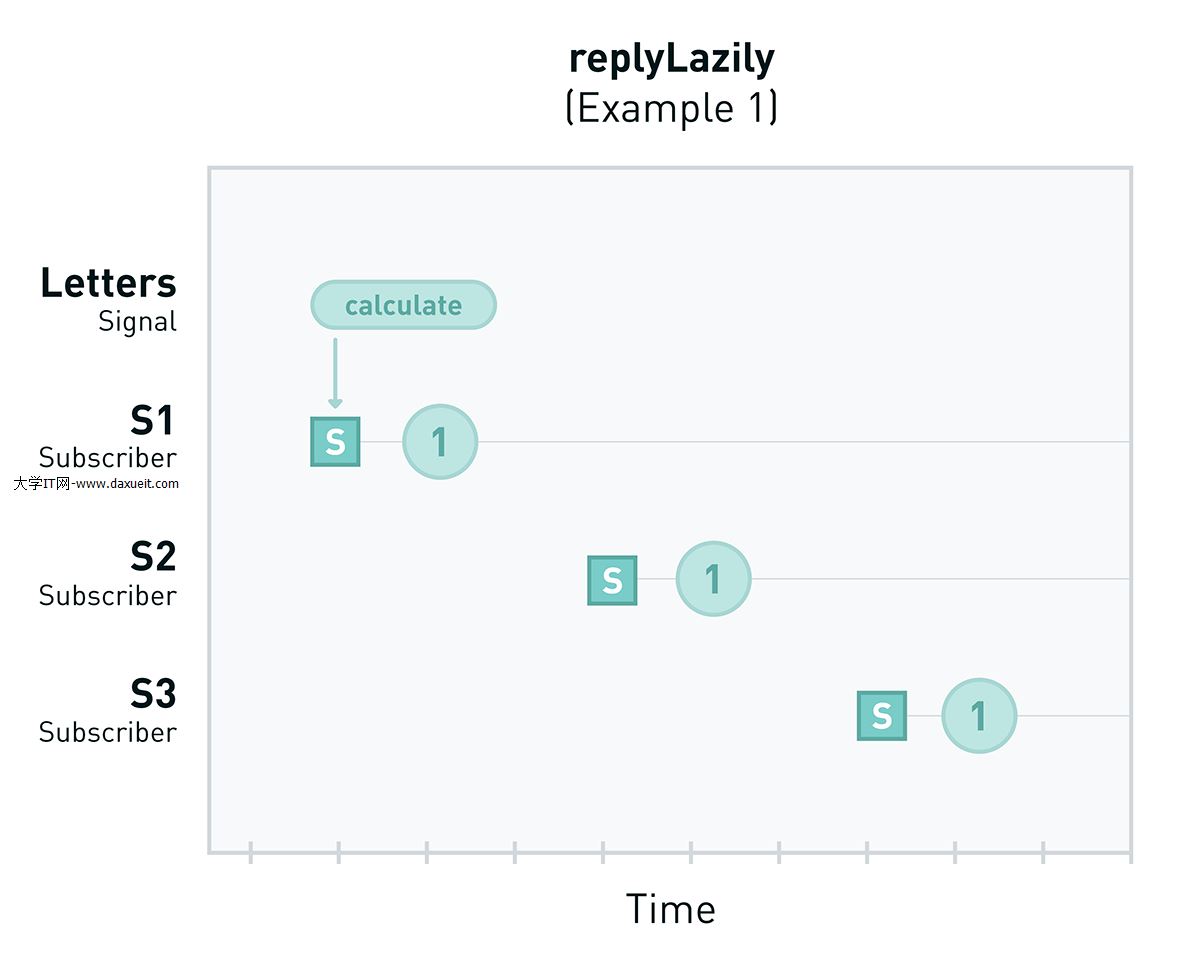This screenshot has height=967, width=1180.
Task: Click the S1 subscribe square marker
Action: click(x=335, y=442)
